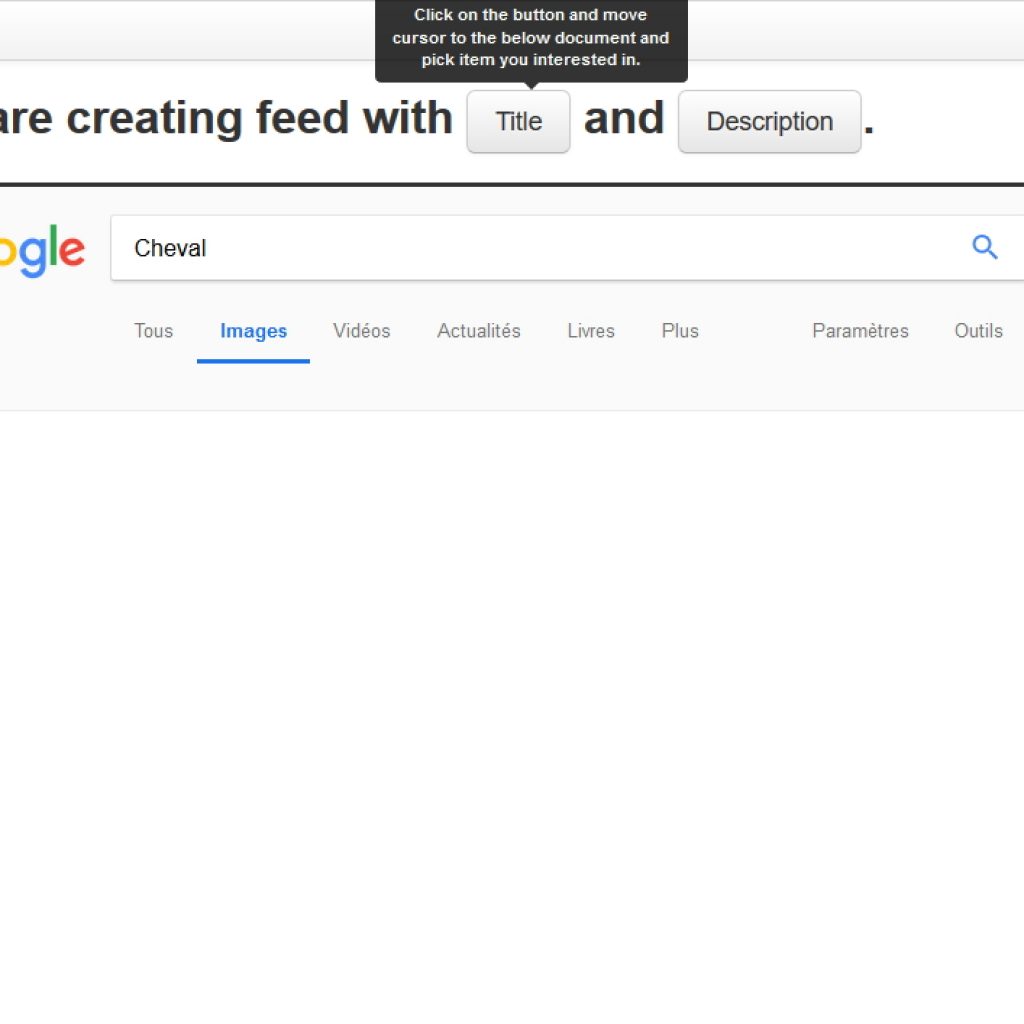
Task: Click the blue underline beneath Images
Action: click(253, 361)
